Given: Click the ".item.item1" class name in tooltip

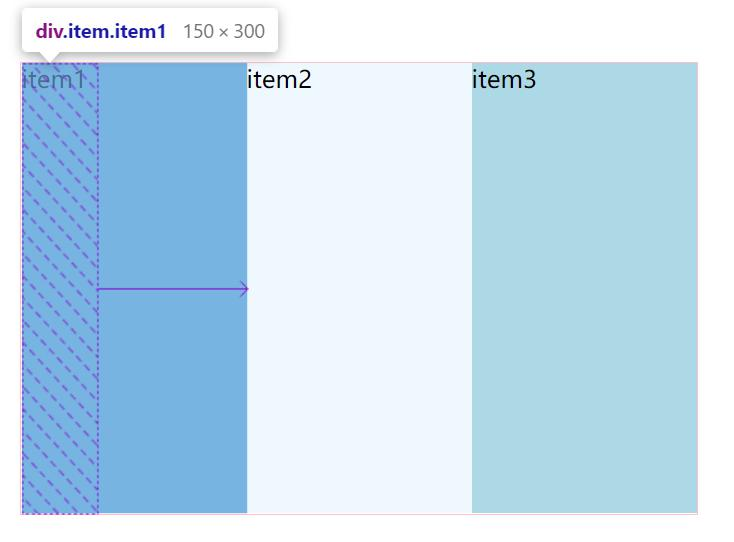Looking at the screenshot, I should pyautogui.click(x=115, y=31).
